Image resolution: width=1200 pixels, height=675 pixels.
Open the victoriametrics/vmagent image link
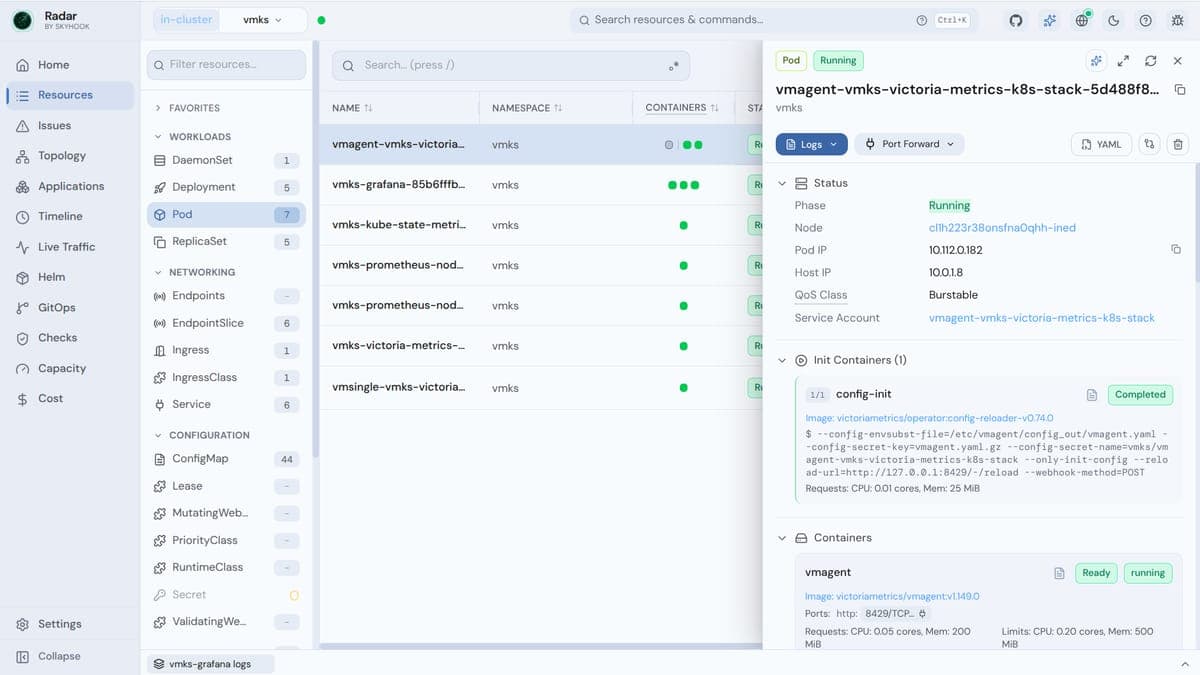click(x=892, y=596)
